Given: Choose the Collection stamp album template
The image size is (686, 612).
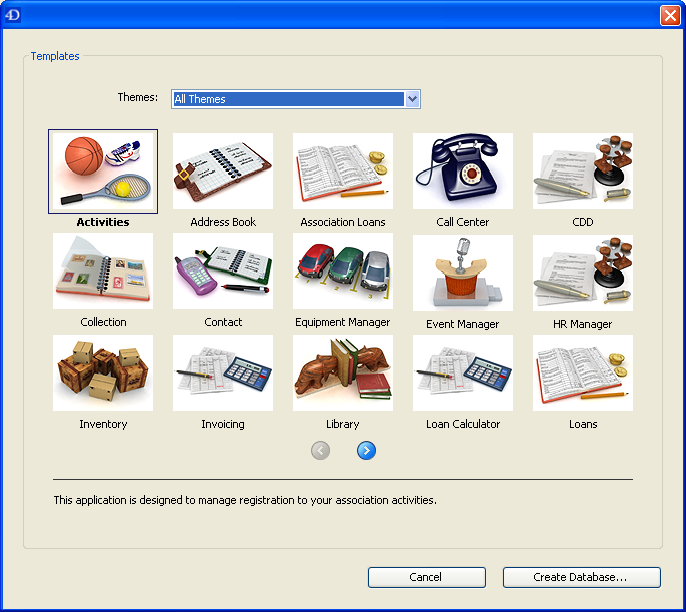Looking at the screenshot, I should point(103,272).
